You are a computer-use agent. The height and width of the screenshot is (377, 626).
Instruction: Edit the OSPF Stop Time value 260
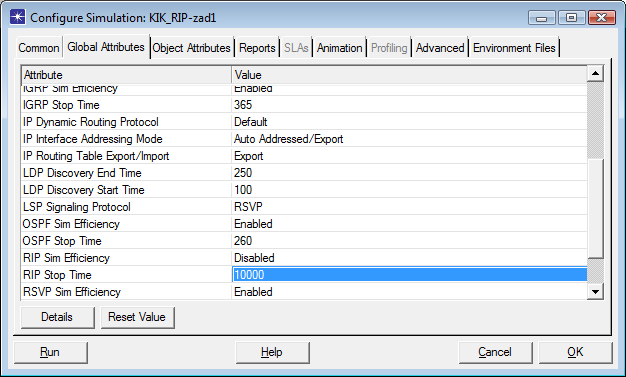[x=409, y=241]
